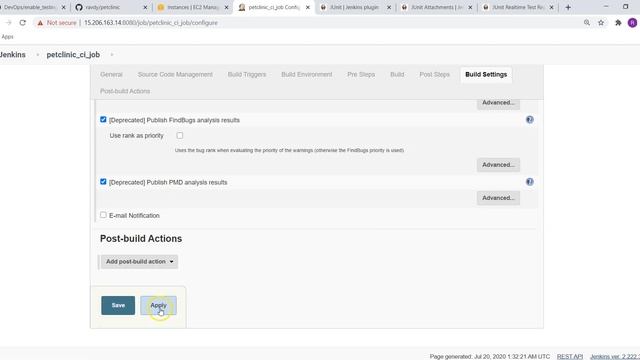The image size is (640, 360).
Task: Open the Jenkins version link
Action: click(x=615, y=356)
